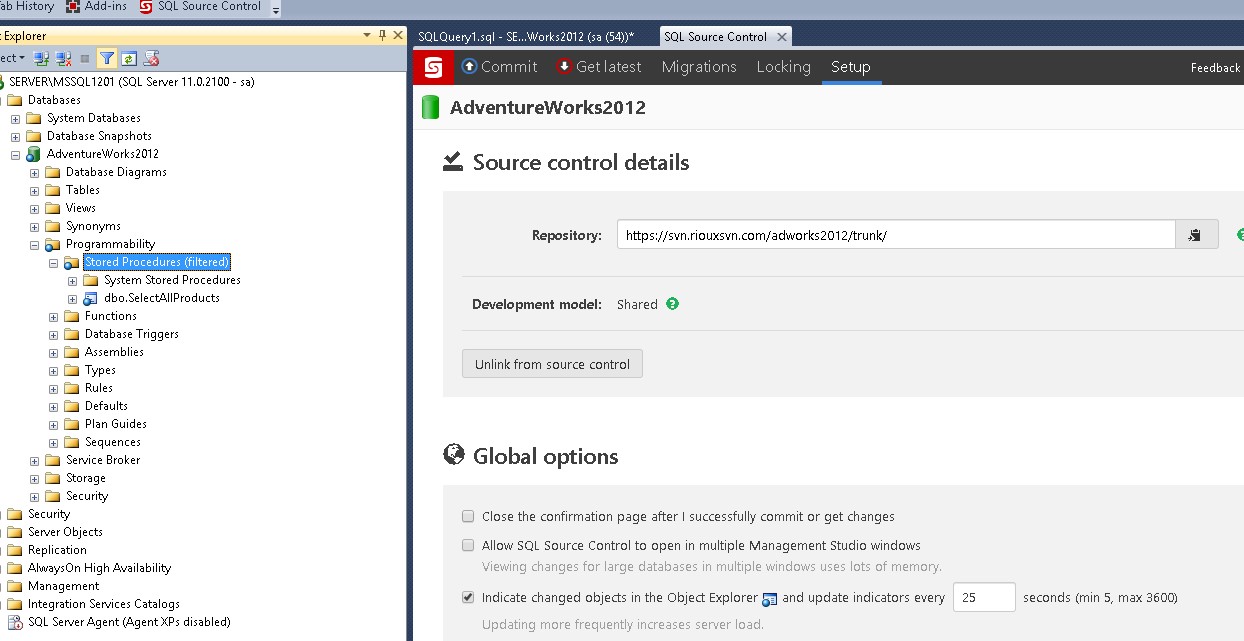Select the Stored Procedures (filtered) item
This screenshot has width=1244, height=641.
tap(157, 262)
